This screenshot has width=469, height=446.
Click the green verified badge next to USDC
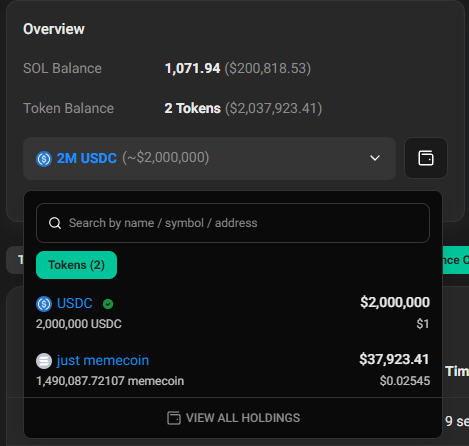coord(108,304)
